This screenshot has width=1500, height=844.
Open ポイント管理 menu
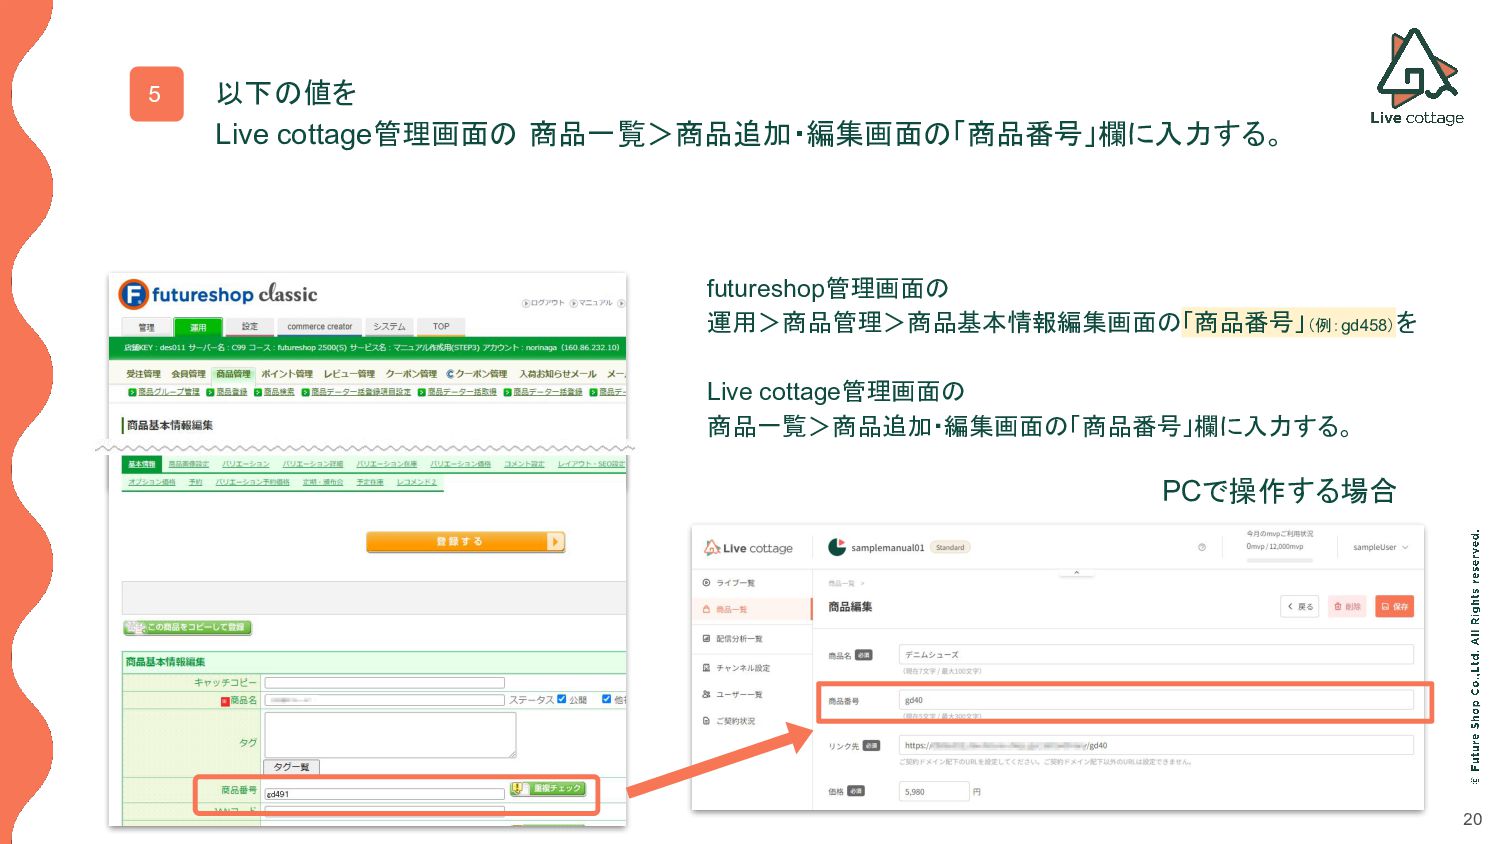[x=287, y=374]
